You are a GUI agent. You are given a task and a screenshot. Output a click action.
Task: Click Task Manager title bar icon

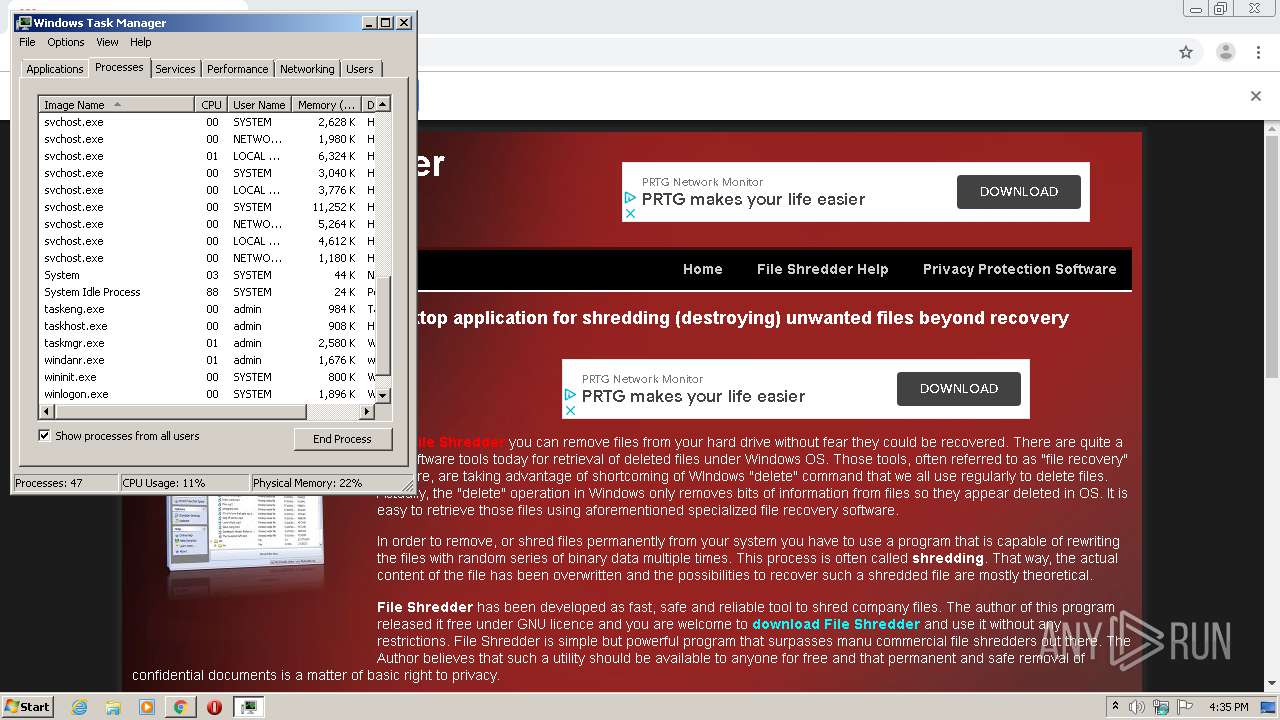click(24, 22)
